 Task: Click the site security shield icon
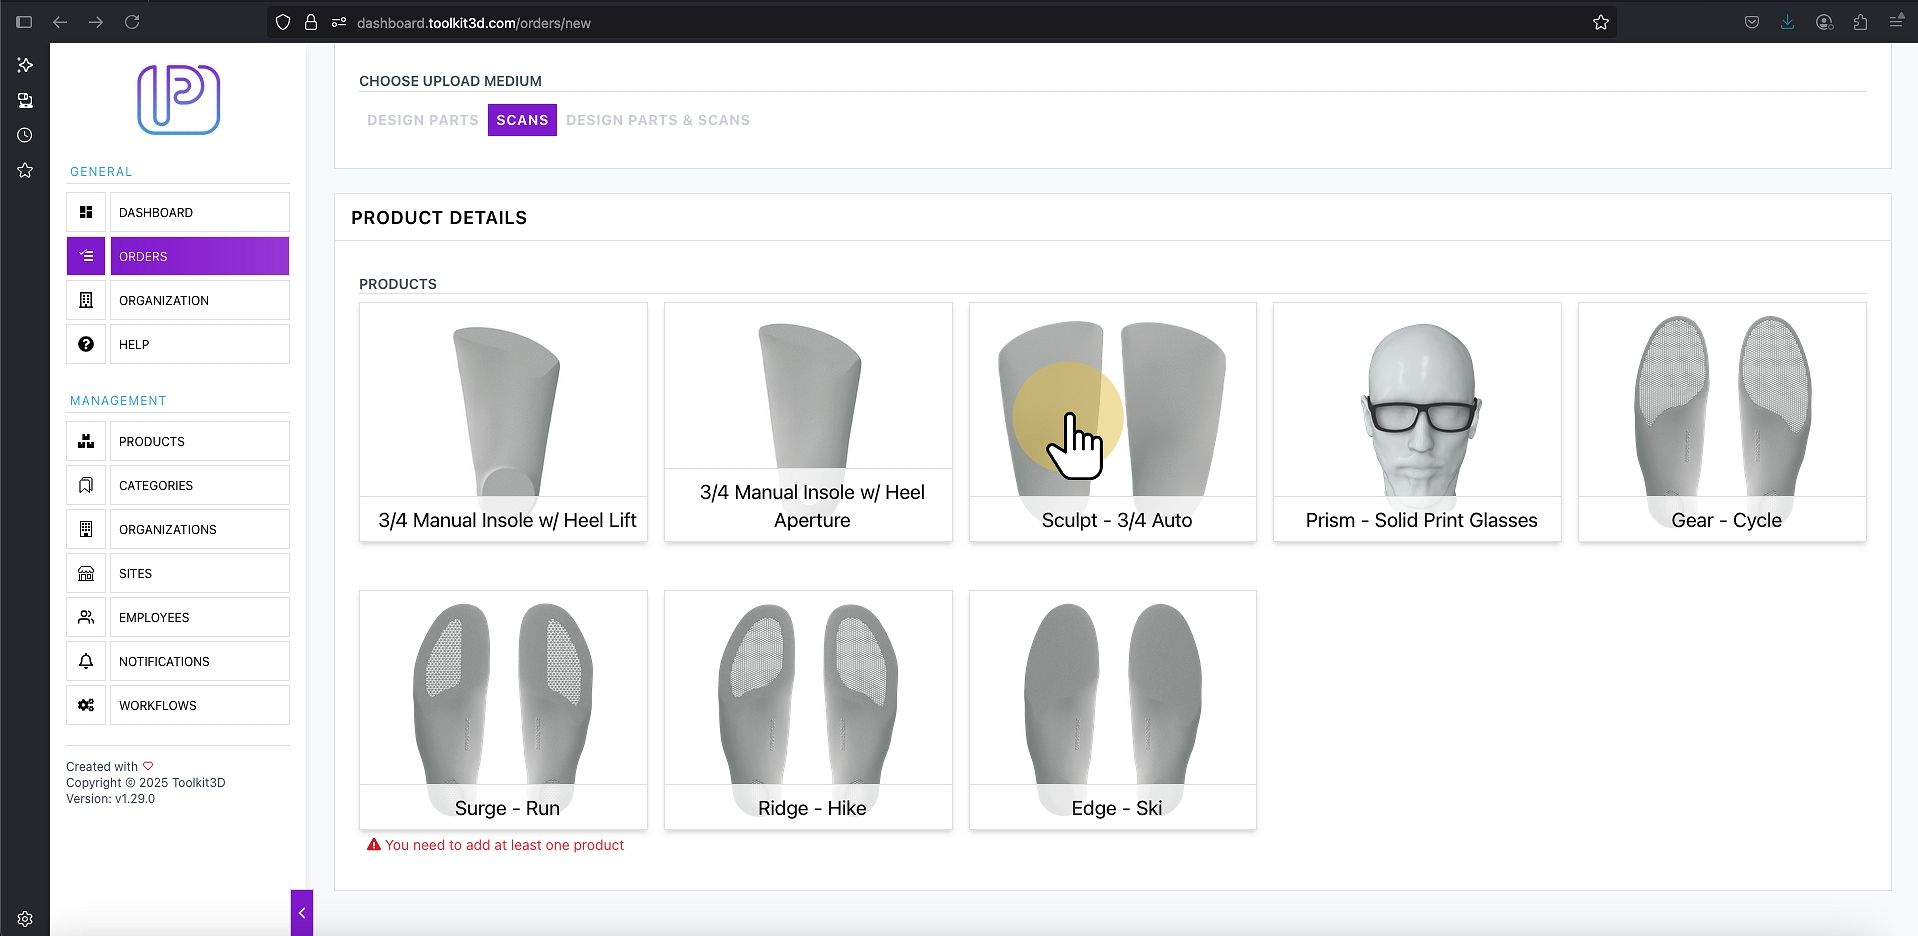(283, 22)
